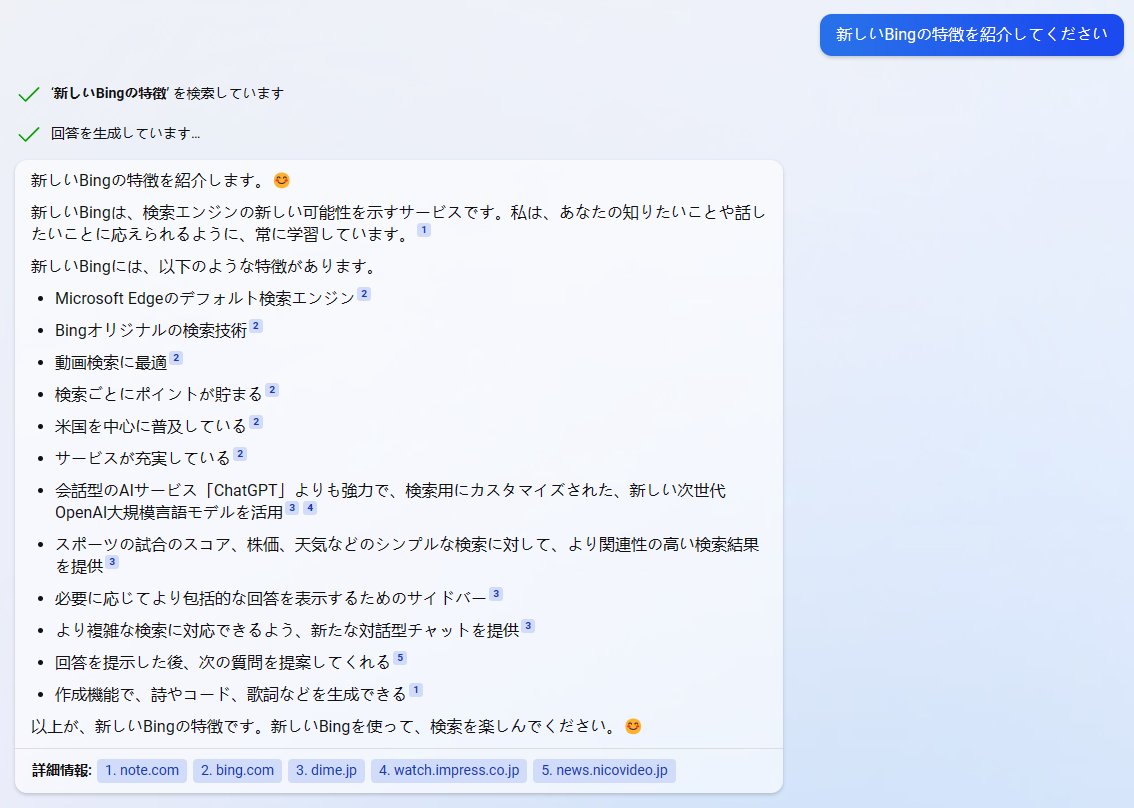1134x808 pixels.
Task: Click the status text 回答を生成しています…
Action: [125, 133]
